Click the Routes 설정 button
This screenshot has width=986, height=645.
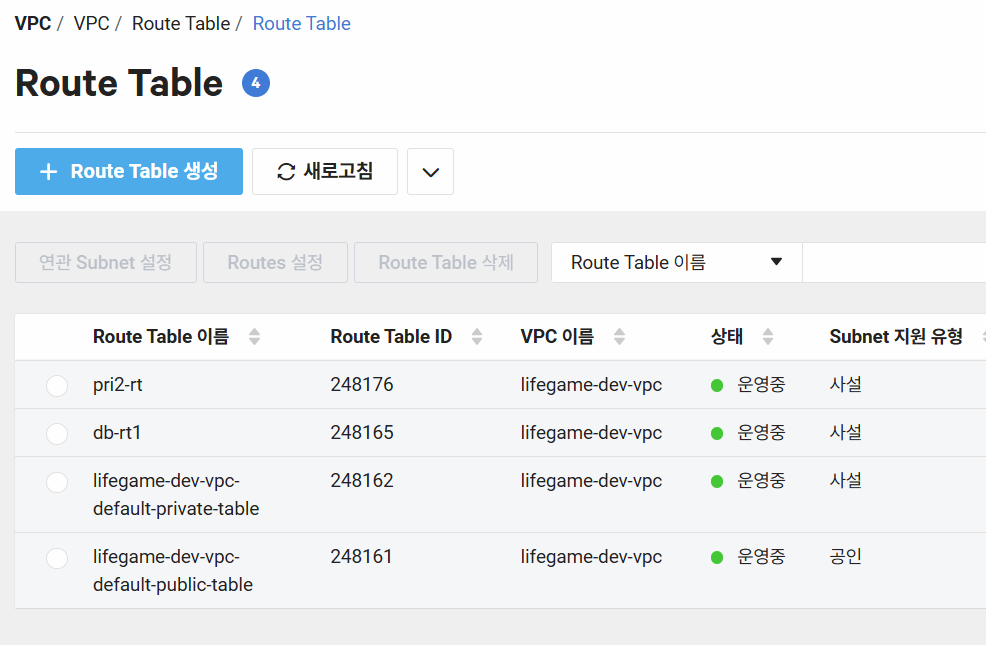(275, 263)
